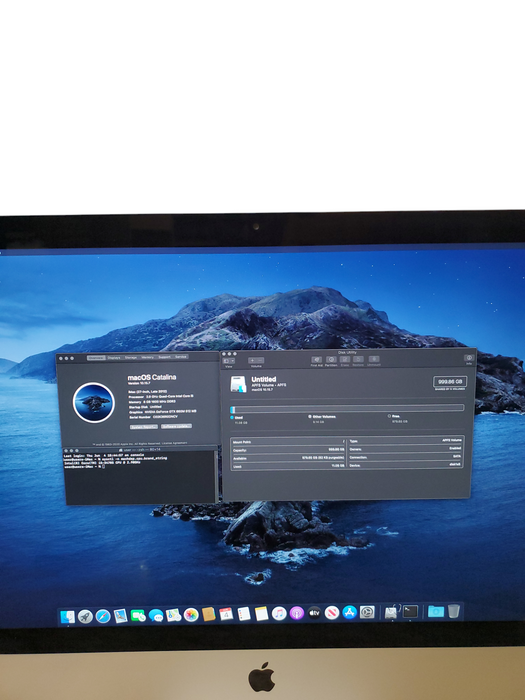Open FaceTime from the Dock
The width and height of the screenshot is (525, 700).
click(x=138, y=616)
